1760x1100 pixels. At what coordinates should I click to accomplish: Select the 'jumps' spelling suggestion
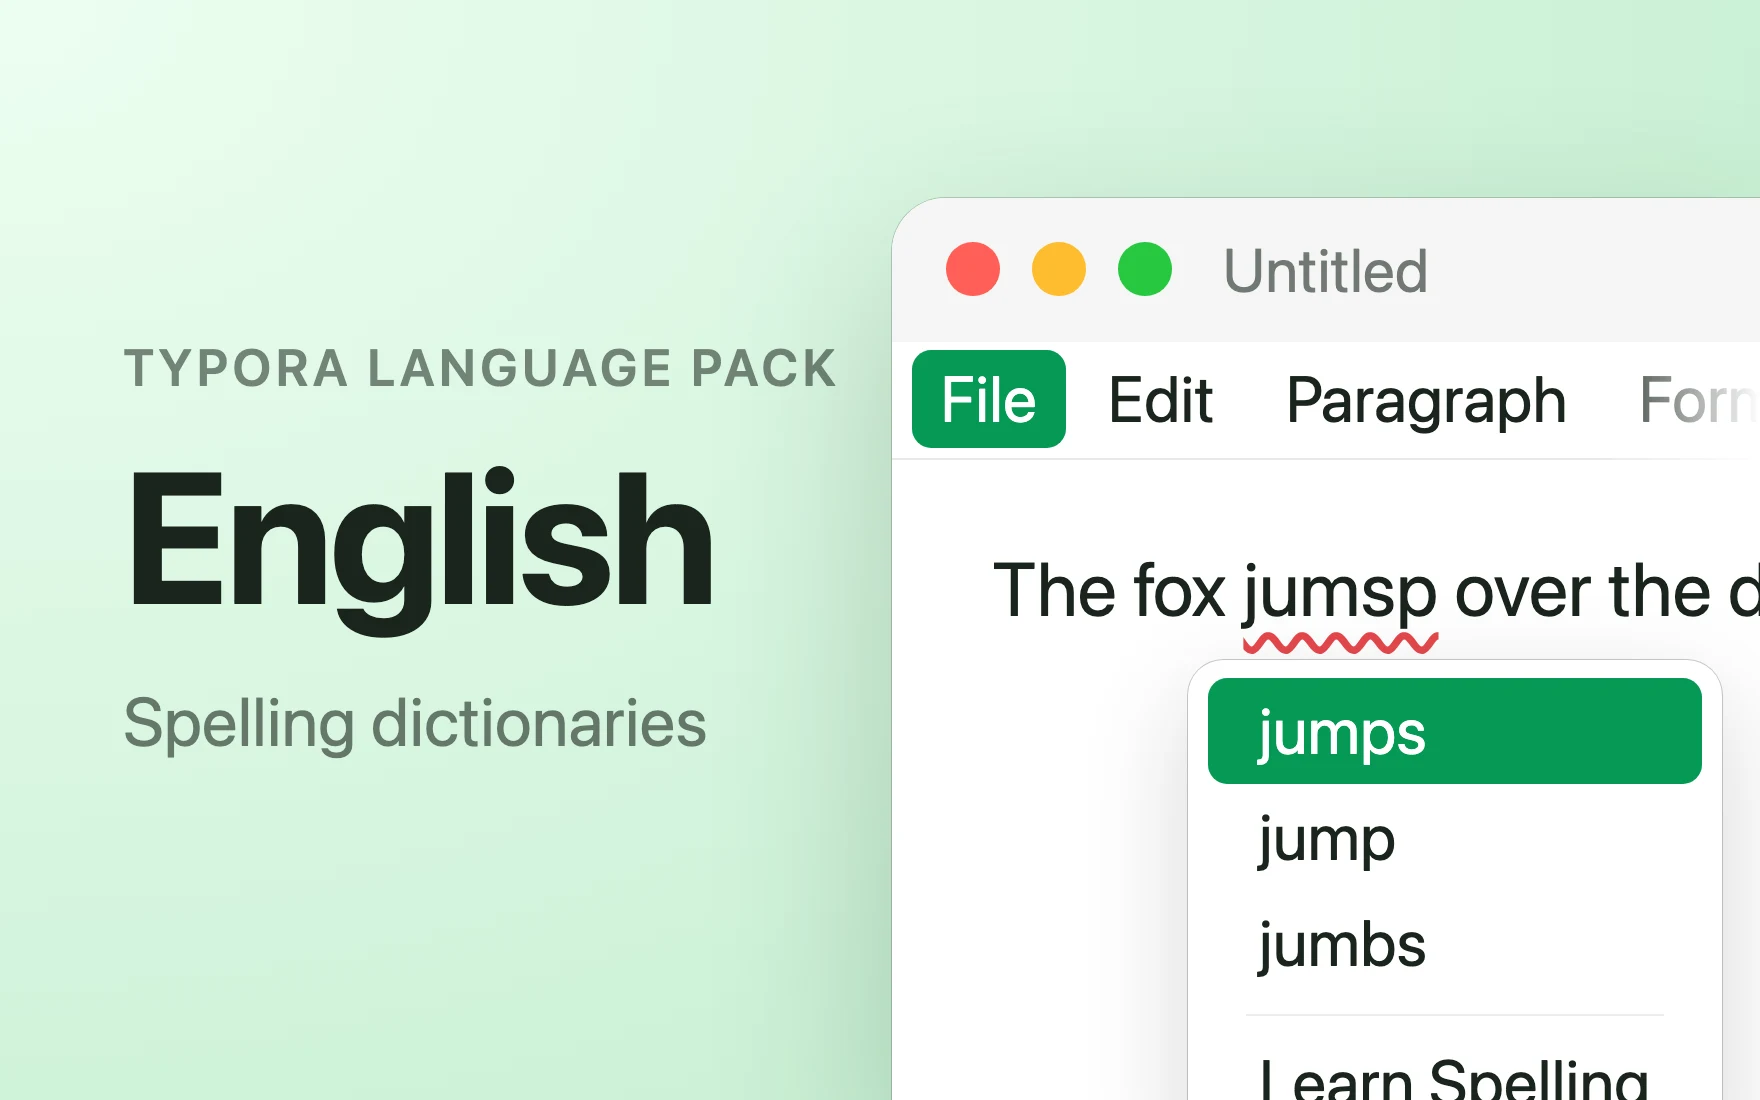pyautogui.click(x=1454, y=731)
